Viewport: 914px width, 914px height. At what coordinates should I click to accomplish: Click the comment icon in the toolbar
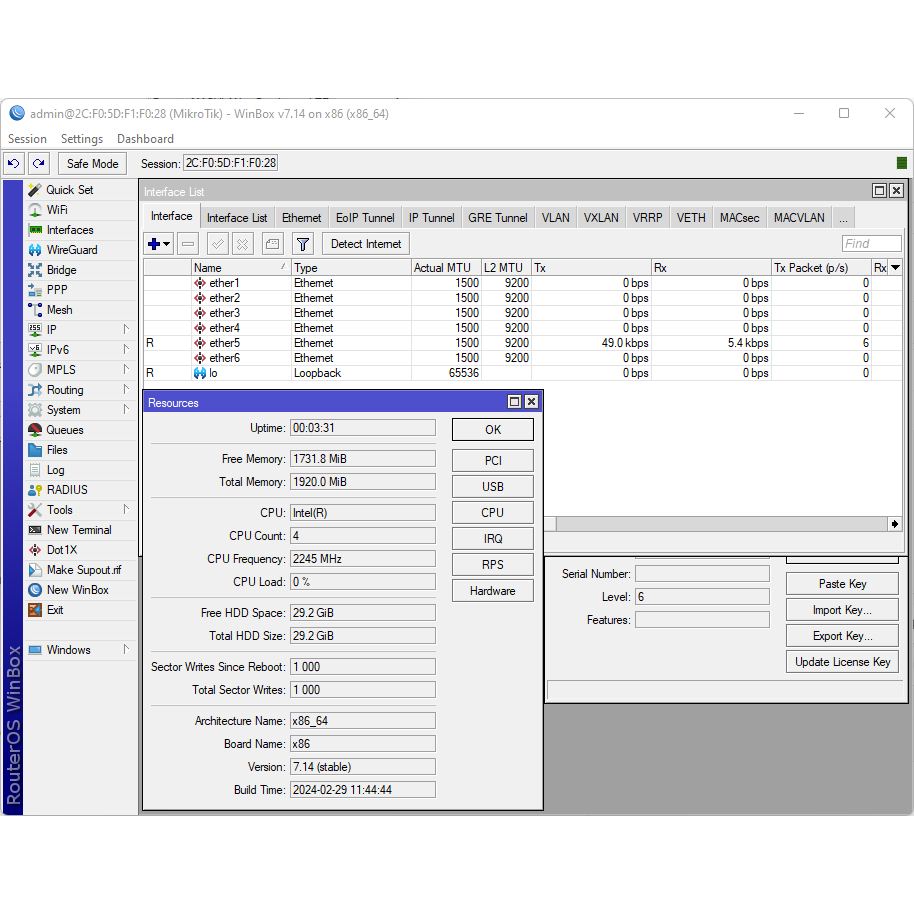pyautogui.click(x=272, y=244)
